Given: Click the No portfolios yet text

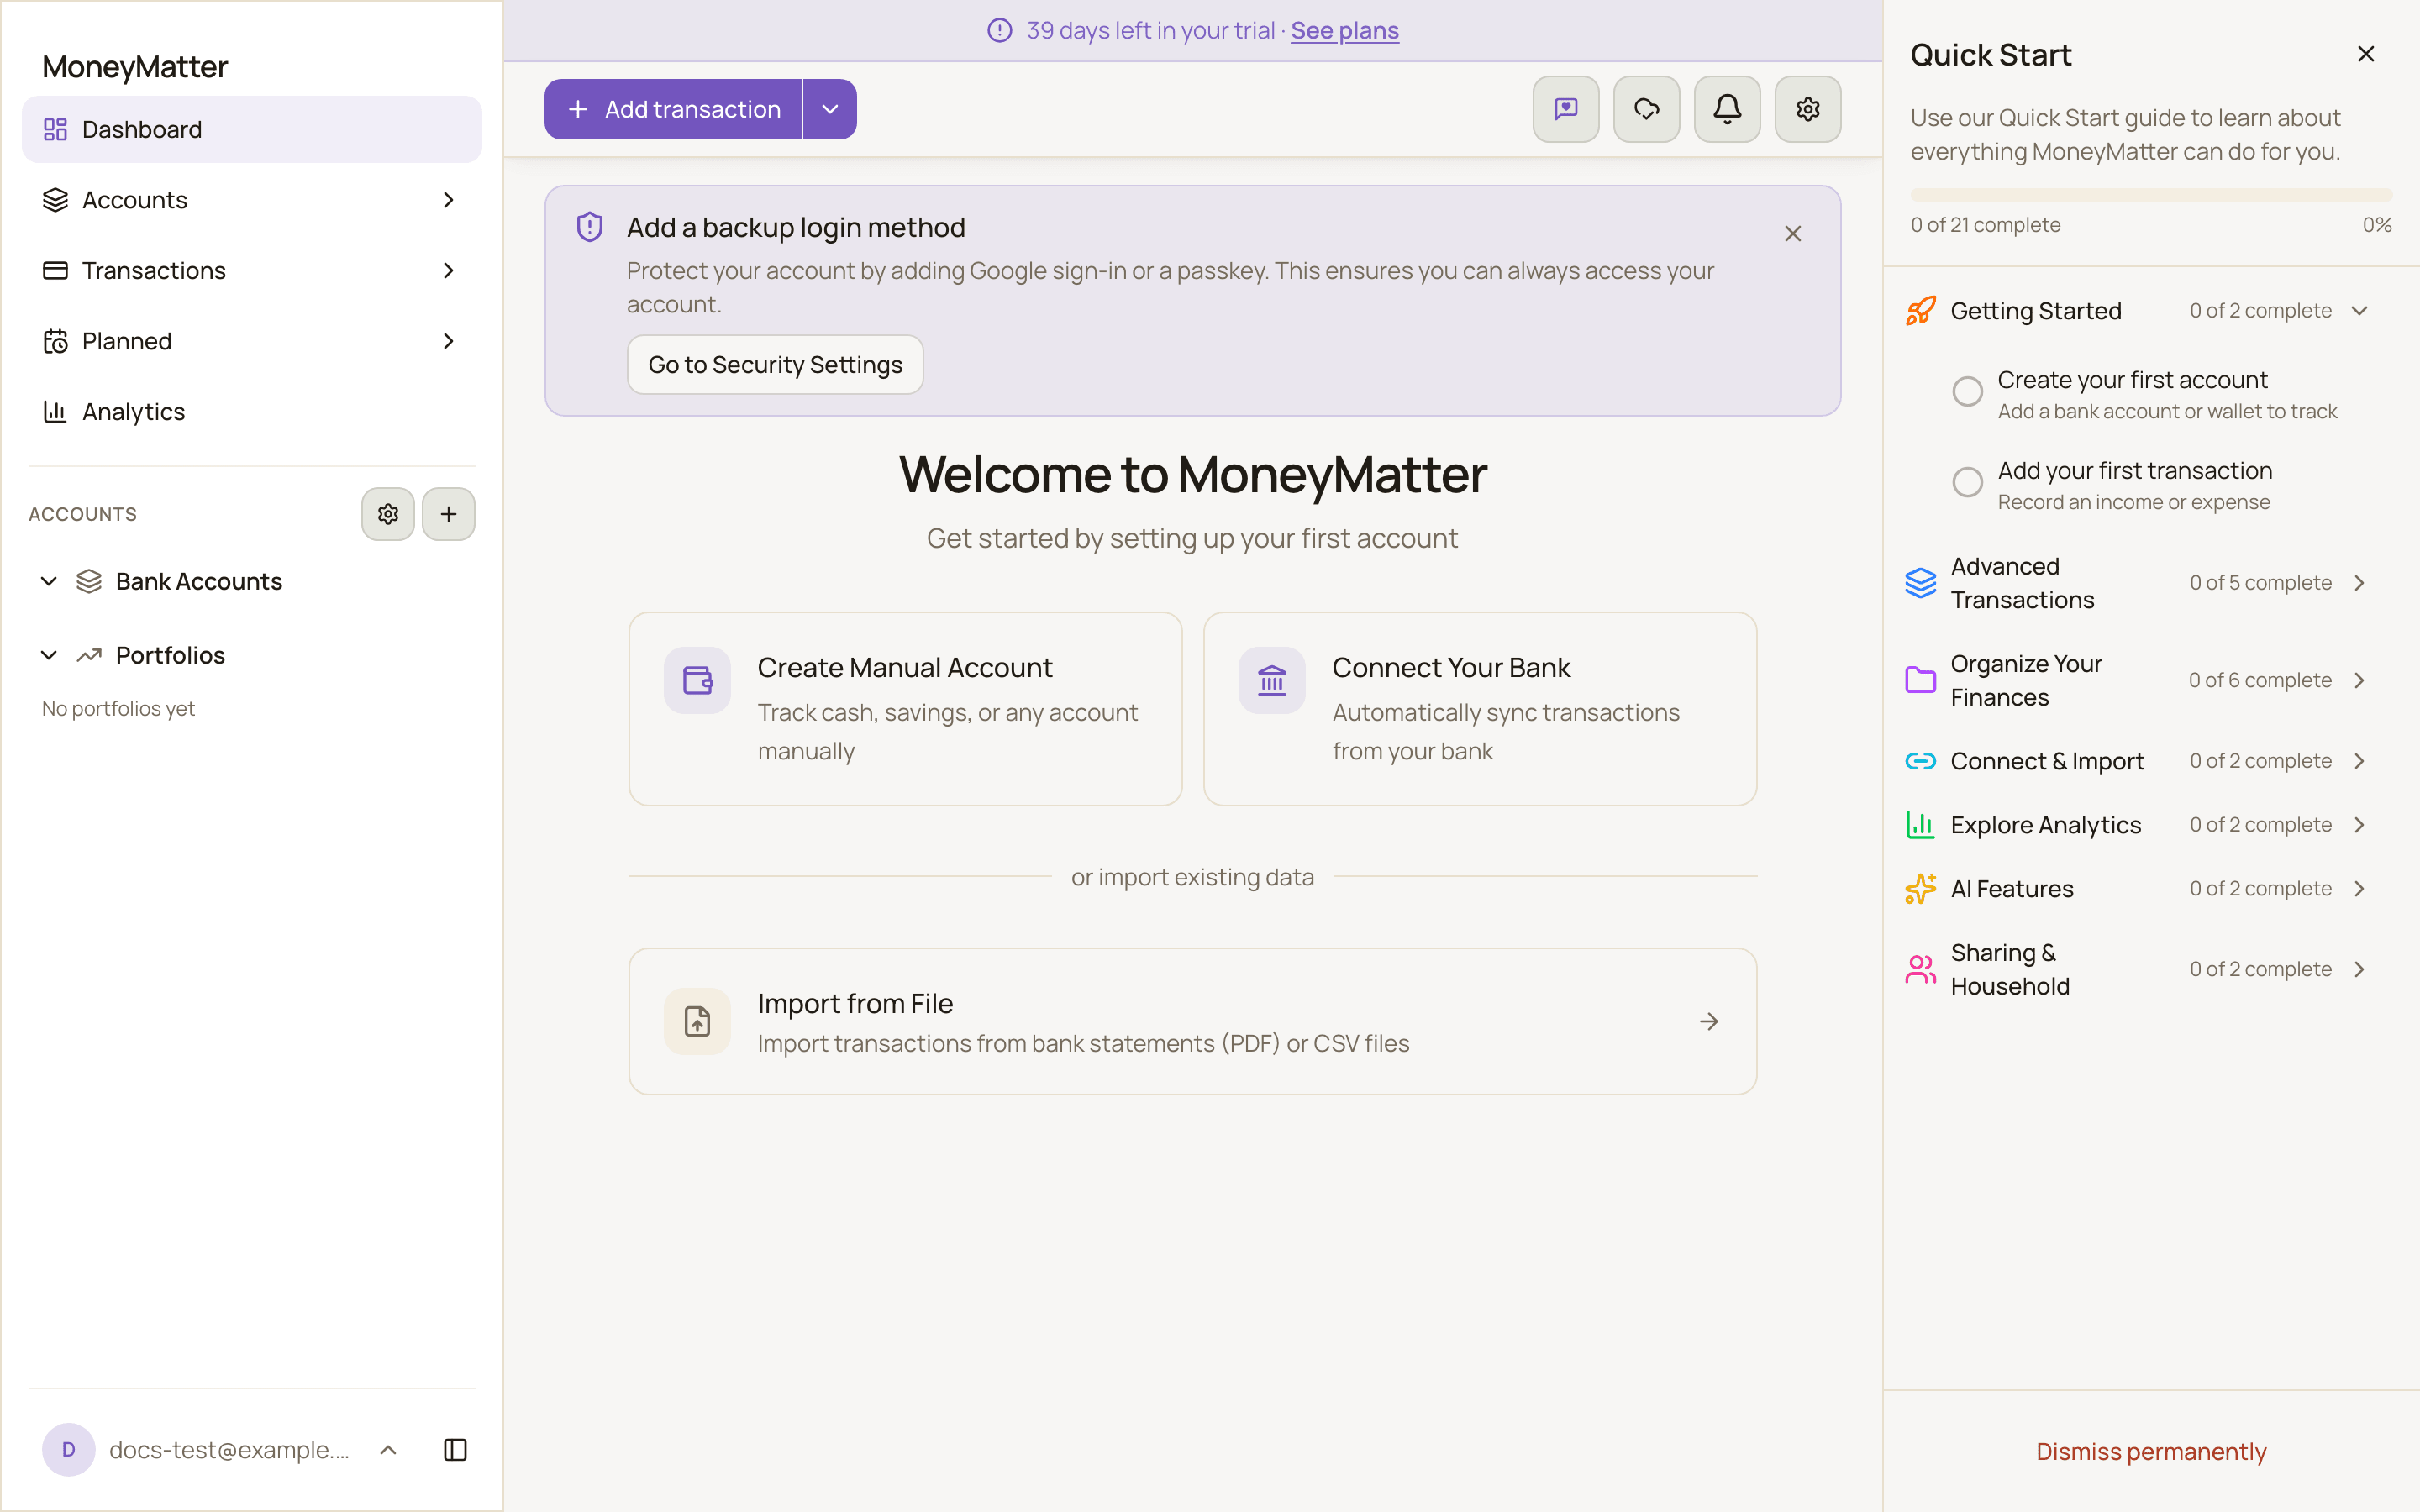Looking at the screenshot, I should (x=118, y=708).
